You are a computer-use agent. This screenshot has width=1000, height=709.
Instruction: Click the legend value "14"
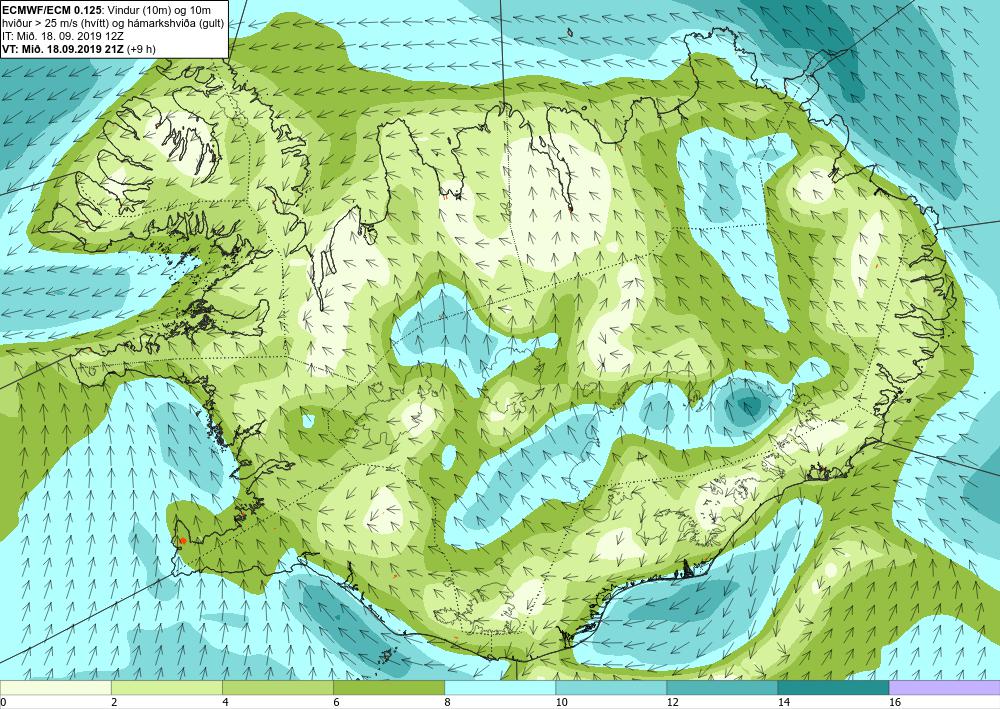[x=783, y=702]
